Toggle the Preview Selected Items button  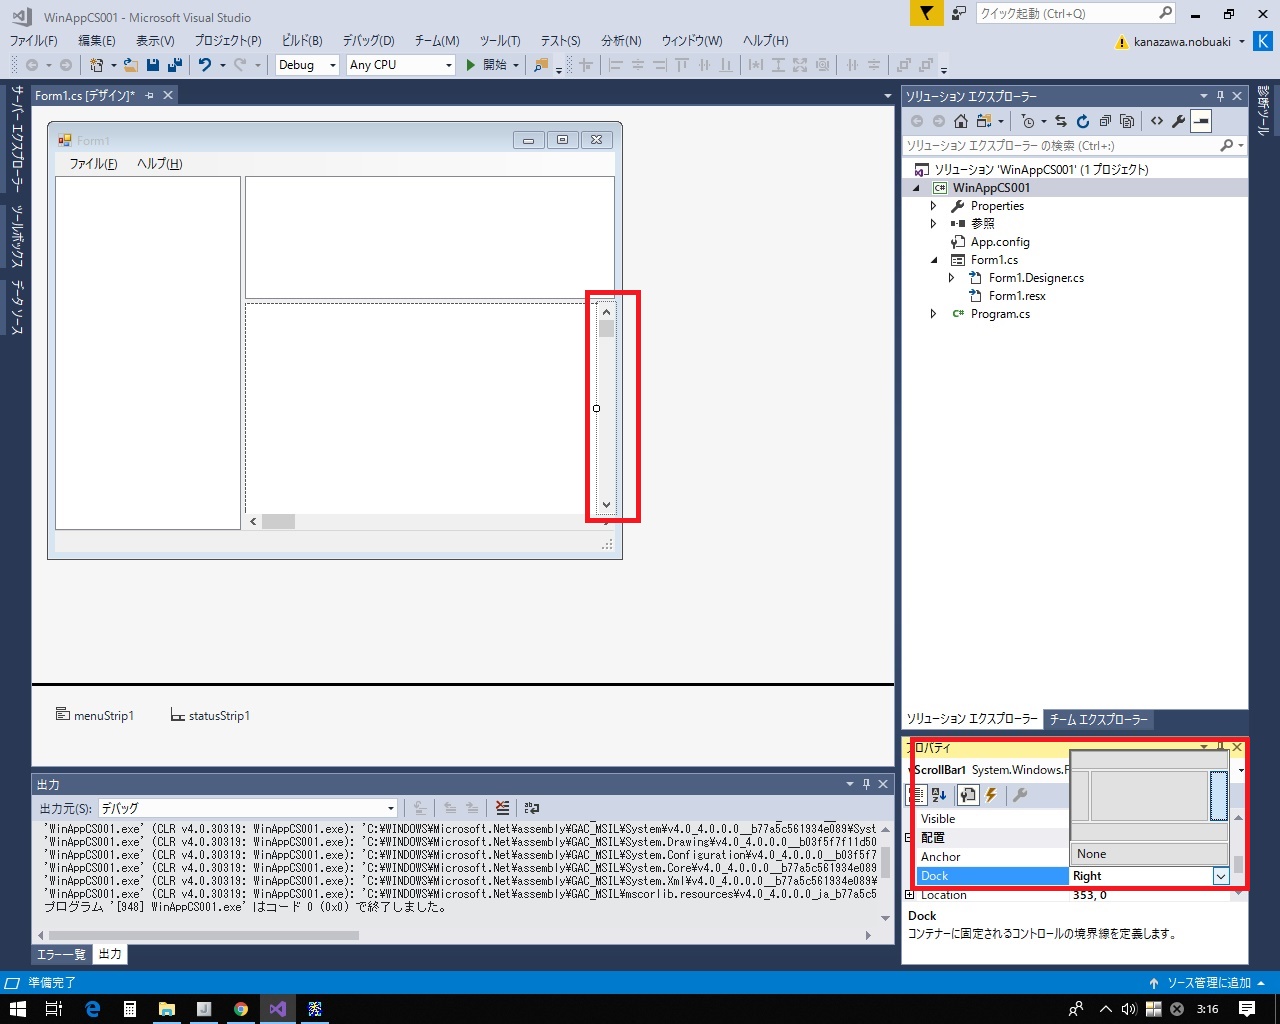1201,121
